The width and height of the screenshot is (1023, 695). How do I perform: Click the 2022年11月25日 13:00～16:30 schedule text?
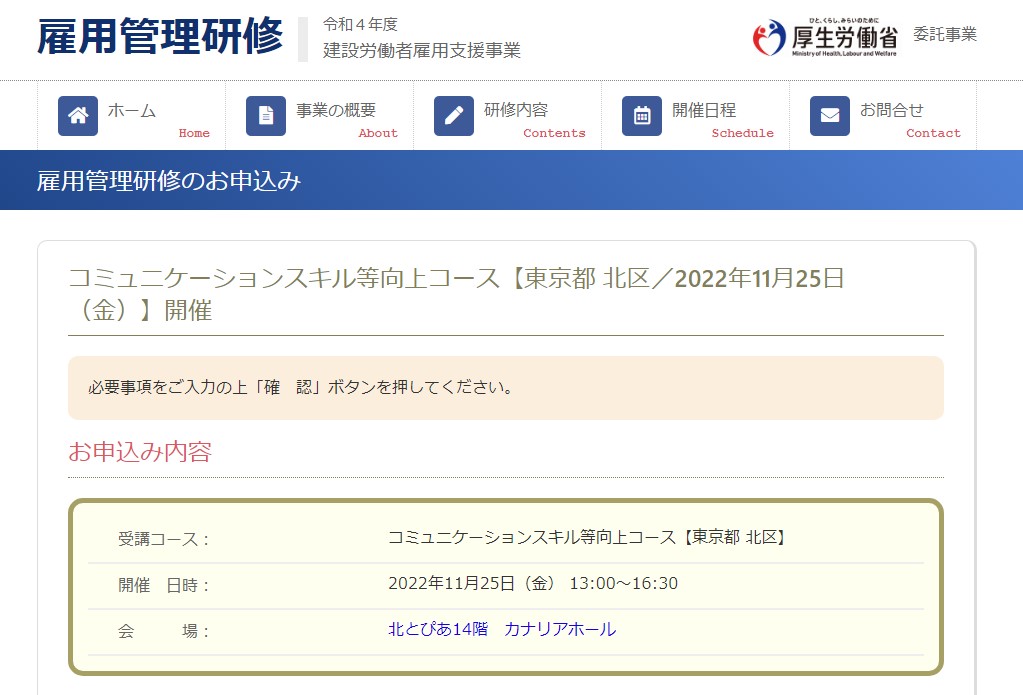pos(532,583)
